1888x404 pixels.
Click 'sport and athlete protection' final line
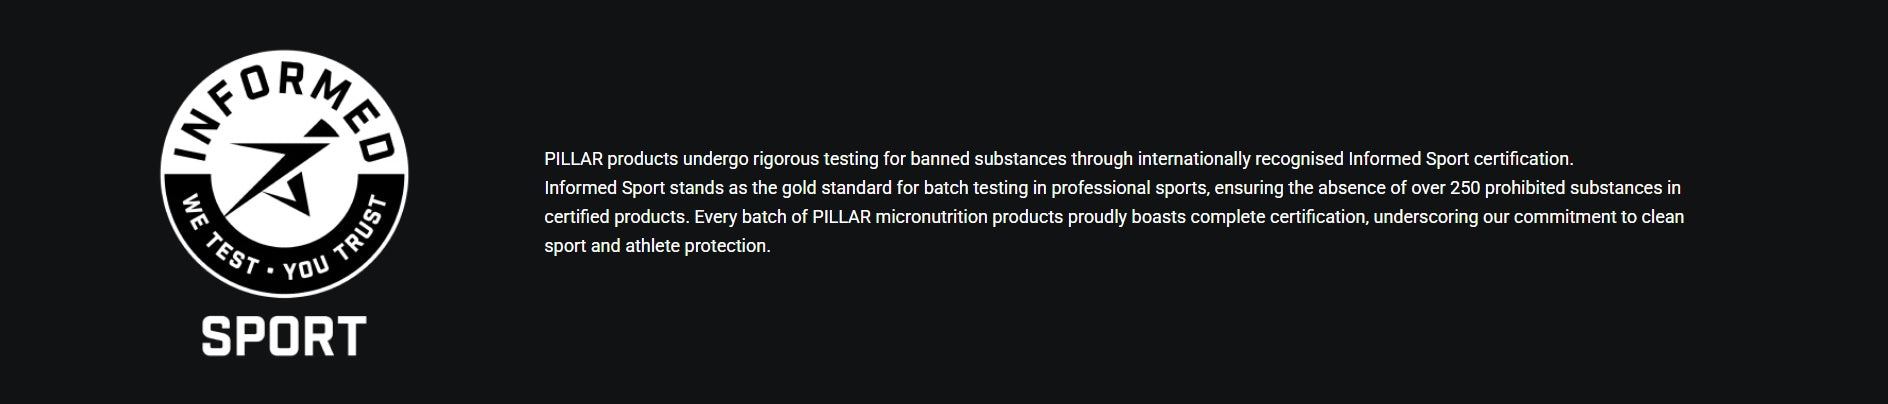656,246
